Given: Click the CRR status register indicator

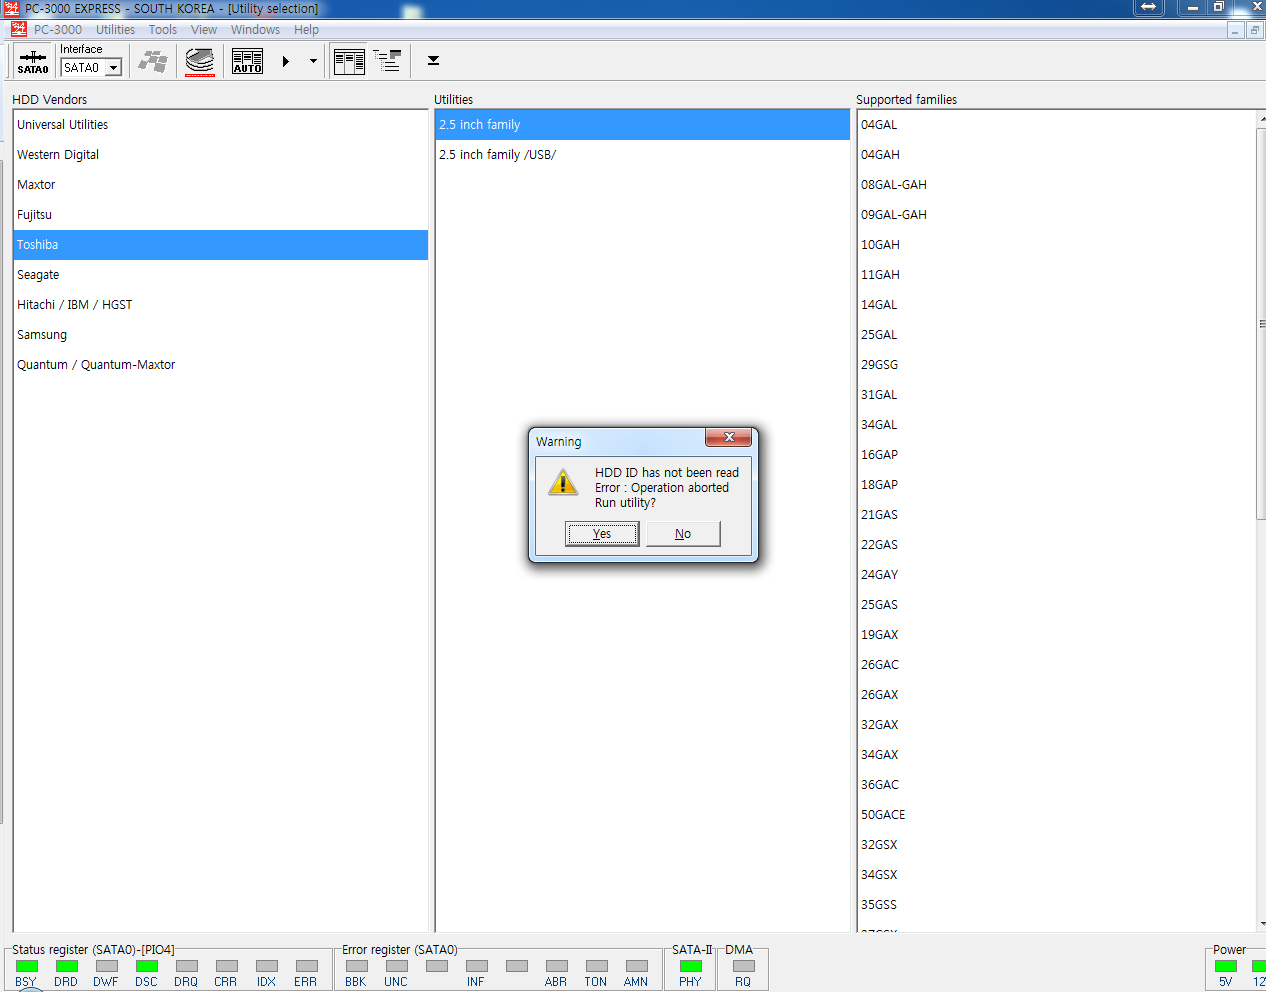Looking at the screenshot, I should [x=227, y=966].
